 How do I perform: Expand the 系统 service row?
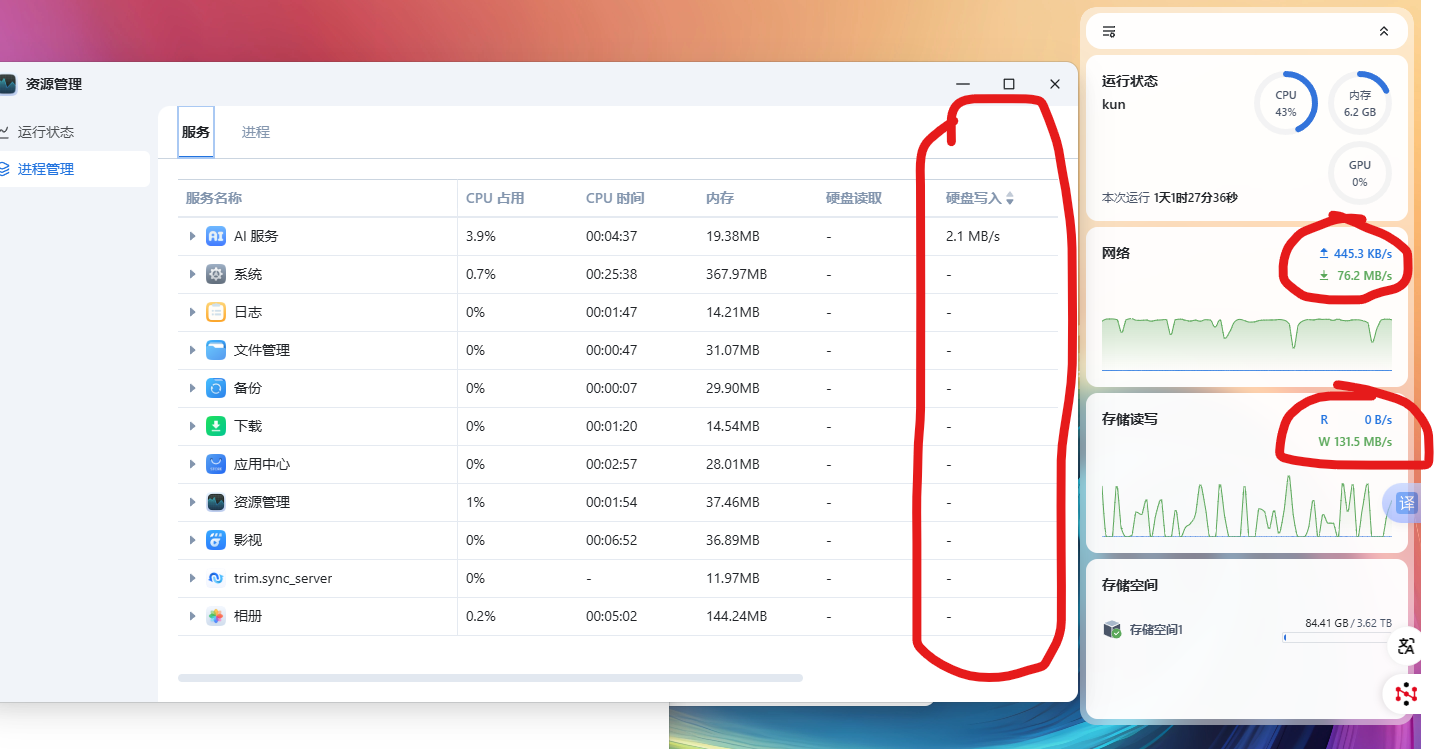point(192,274)
